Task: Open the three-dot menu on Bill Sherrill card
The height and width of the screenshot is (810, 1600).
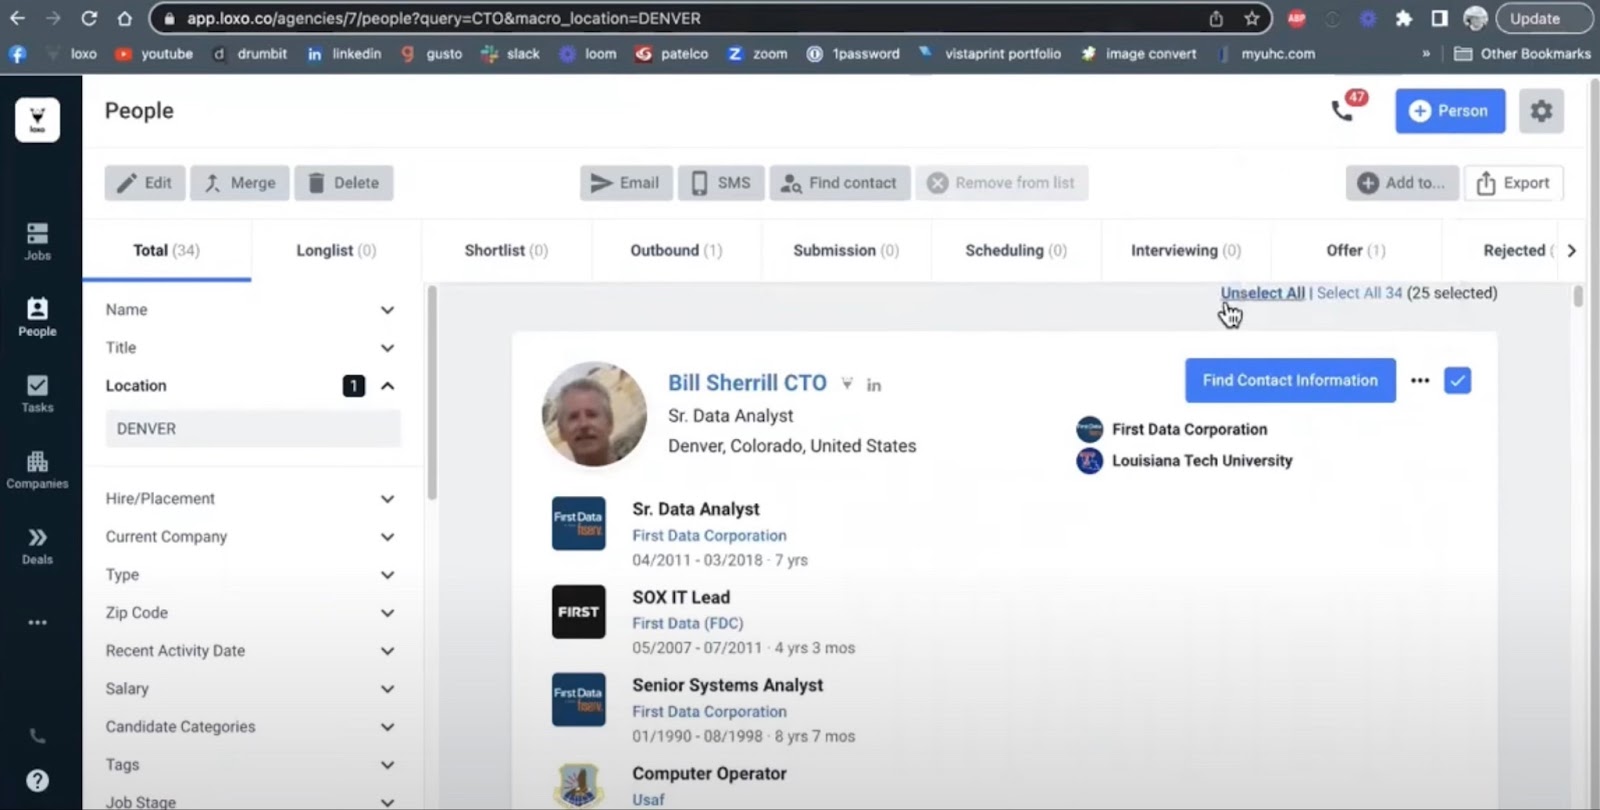Action: pyautogui.click(x=1420, y=380)
